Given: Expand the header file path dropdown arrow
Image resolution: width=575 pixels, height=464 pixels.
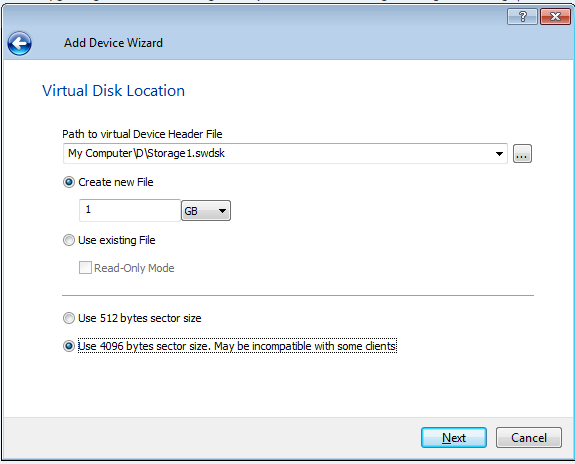Looking at the screenshot, I should point(499,154).
